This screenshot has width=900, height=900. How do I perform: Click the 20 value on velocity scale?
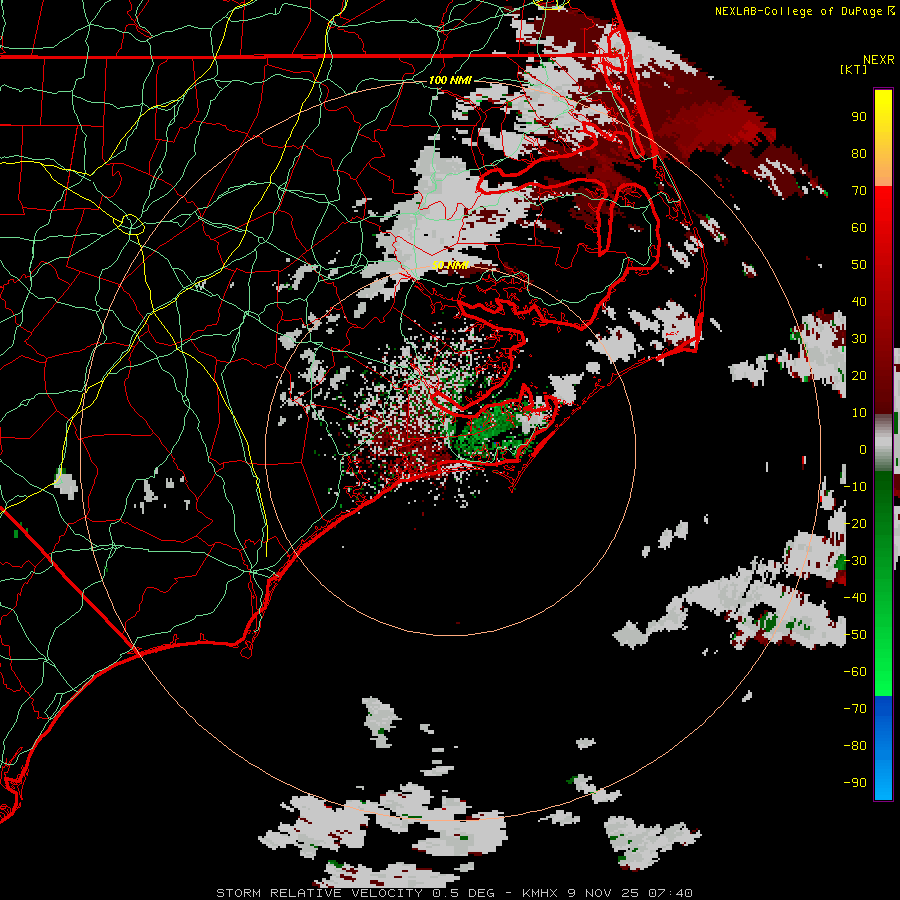[859, 375]
